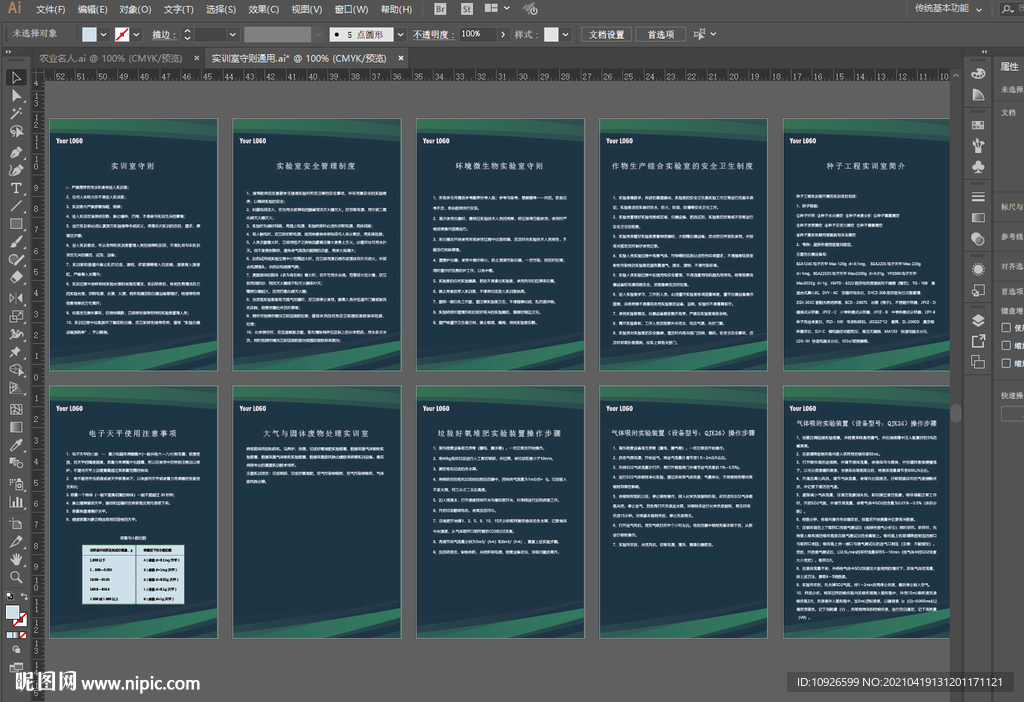Select the Slice tool
1024x702 pixels.
tap(16, 541)
